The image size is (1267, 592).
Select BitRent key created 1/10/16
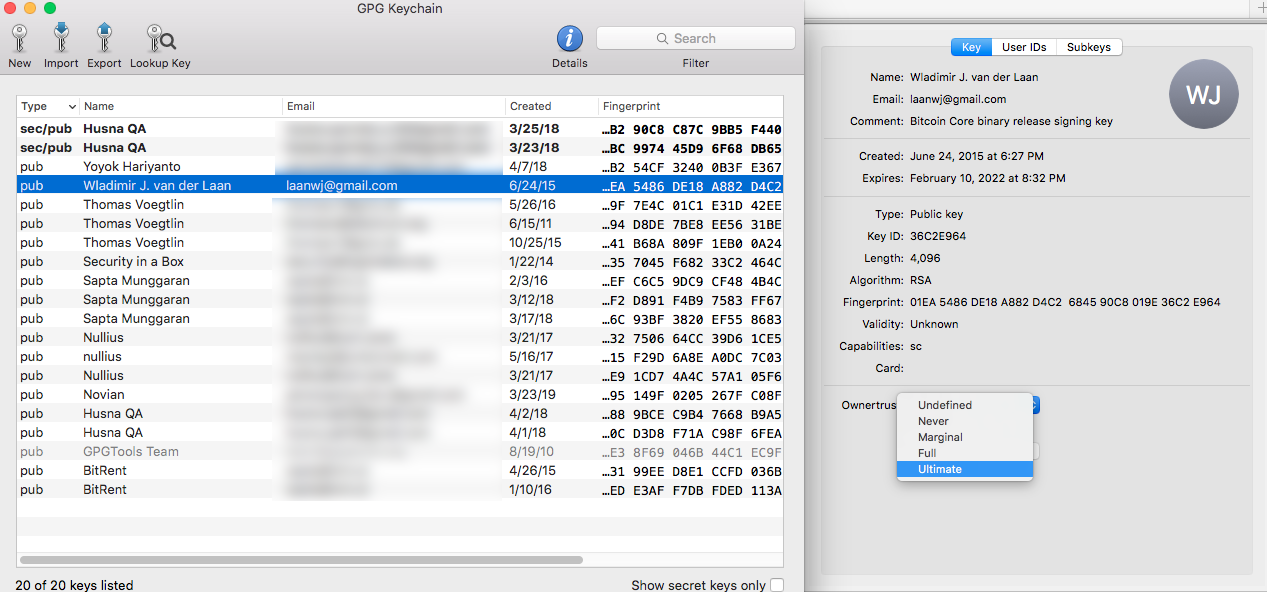tap(400, 490)
